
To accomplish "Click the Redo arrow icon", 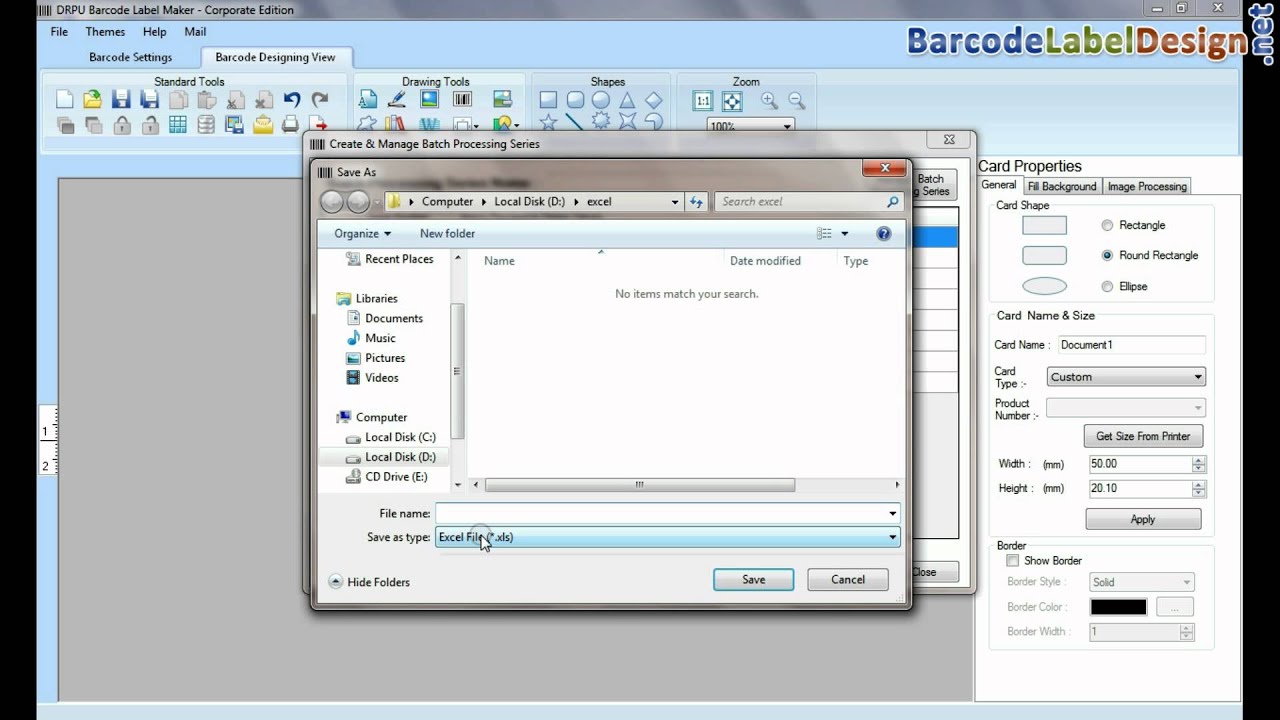I will tap(320, 99).
